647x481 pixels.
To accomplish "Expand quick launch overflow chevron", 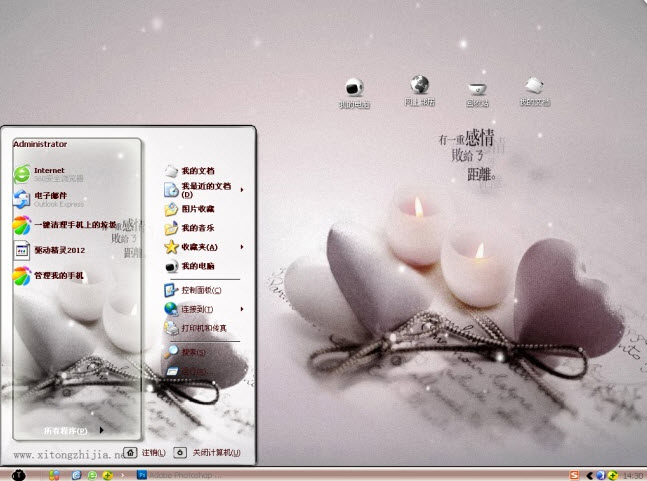I will tap(123, 476).
